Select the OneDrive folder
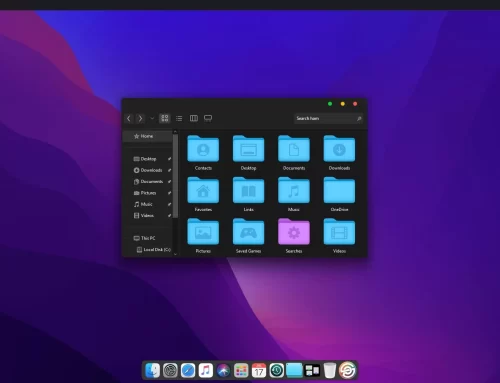This screenshot has width=500, height=383. [339, 194]
